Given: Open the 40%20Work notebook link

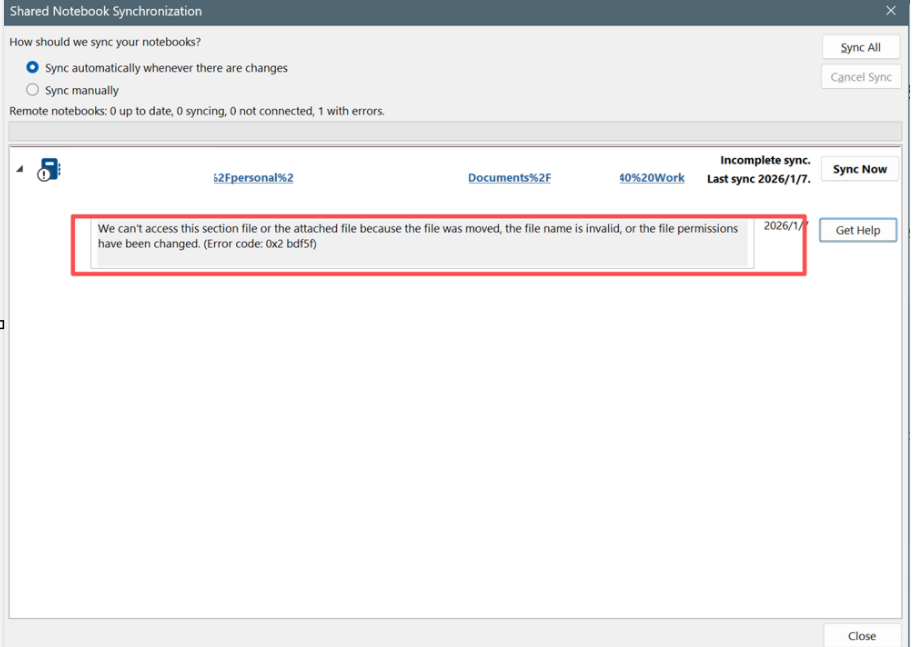Looking at the screenshot, I should click(651, 178).
